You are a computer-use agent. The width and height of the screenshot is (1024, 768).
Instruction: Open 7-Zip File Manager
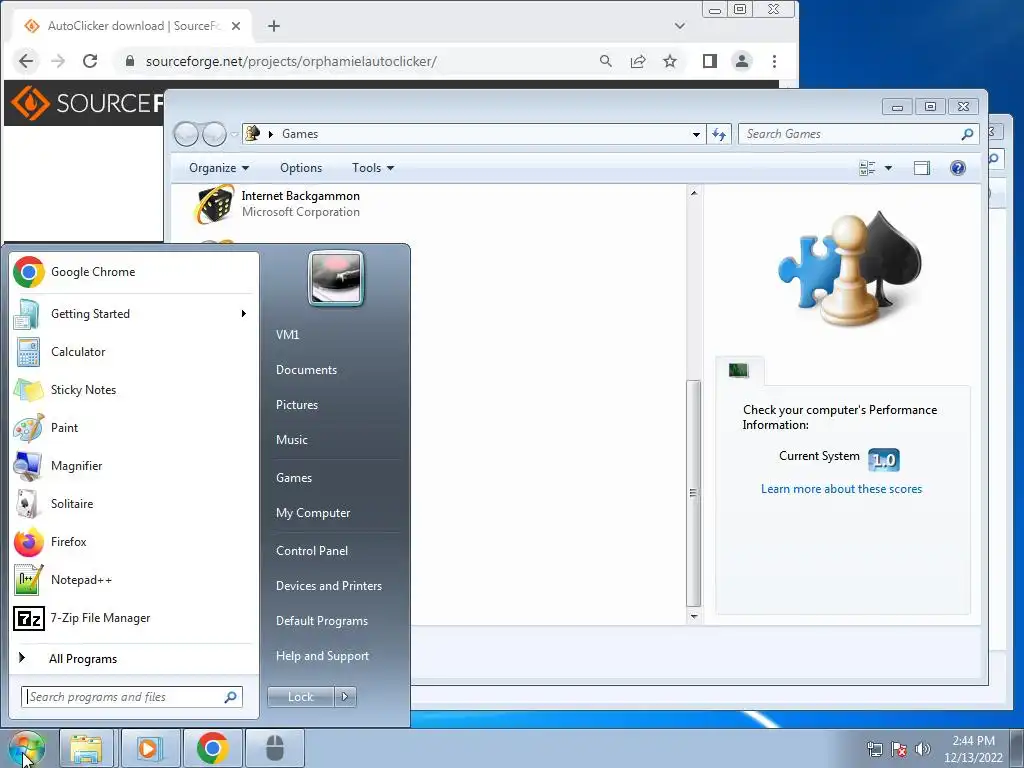tap(134, 618)
